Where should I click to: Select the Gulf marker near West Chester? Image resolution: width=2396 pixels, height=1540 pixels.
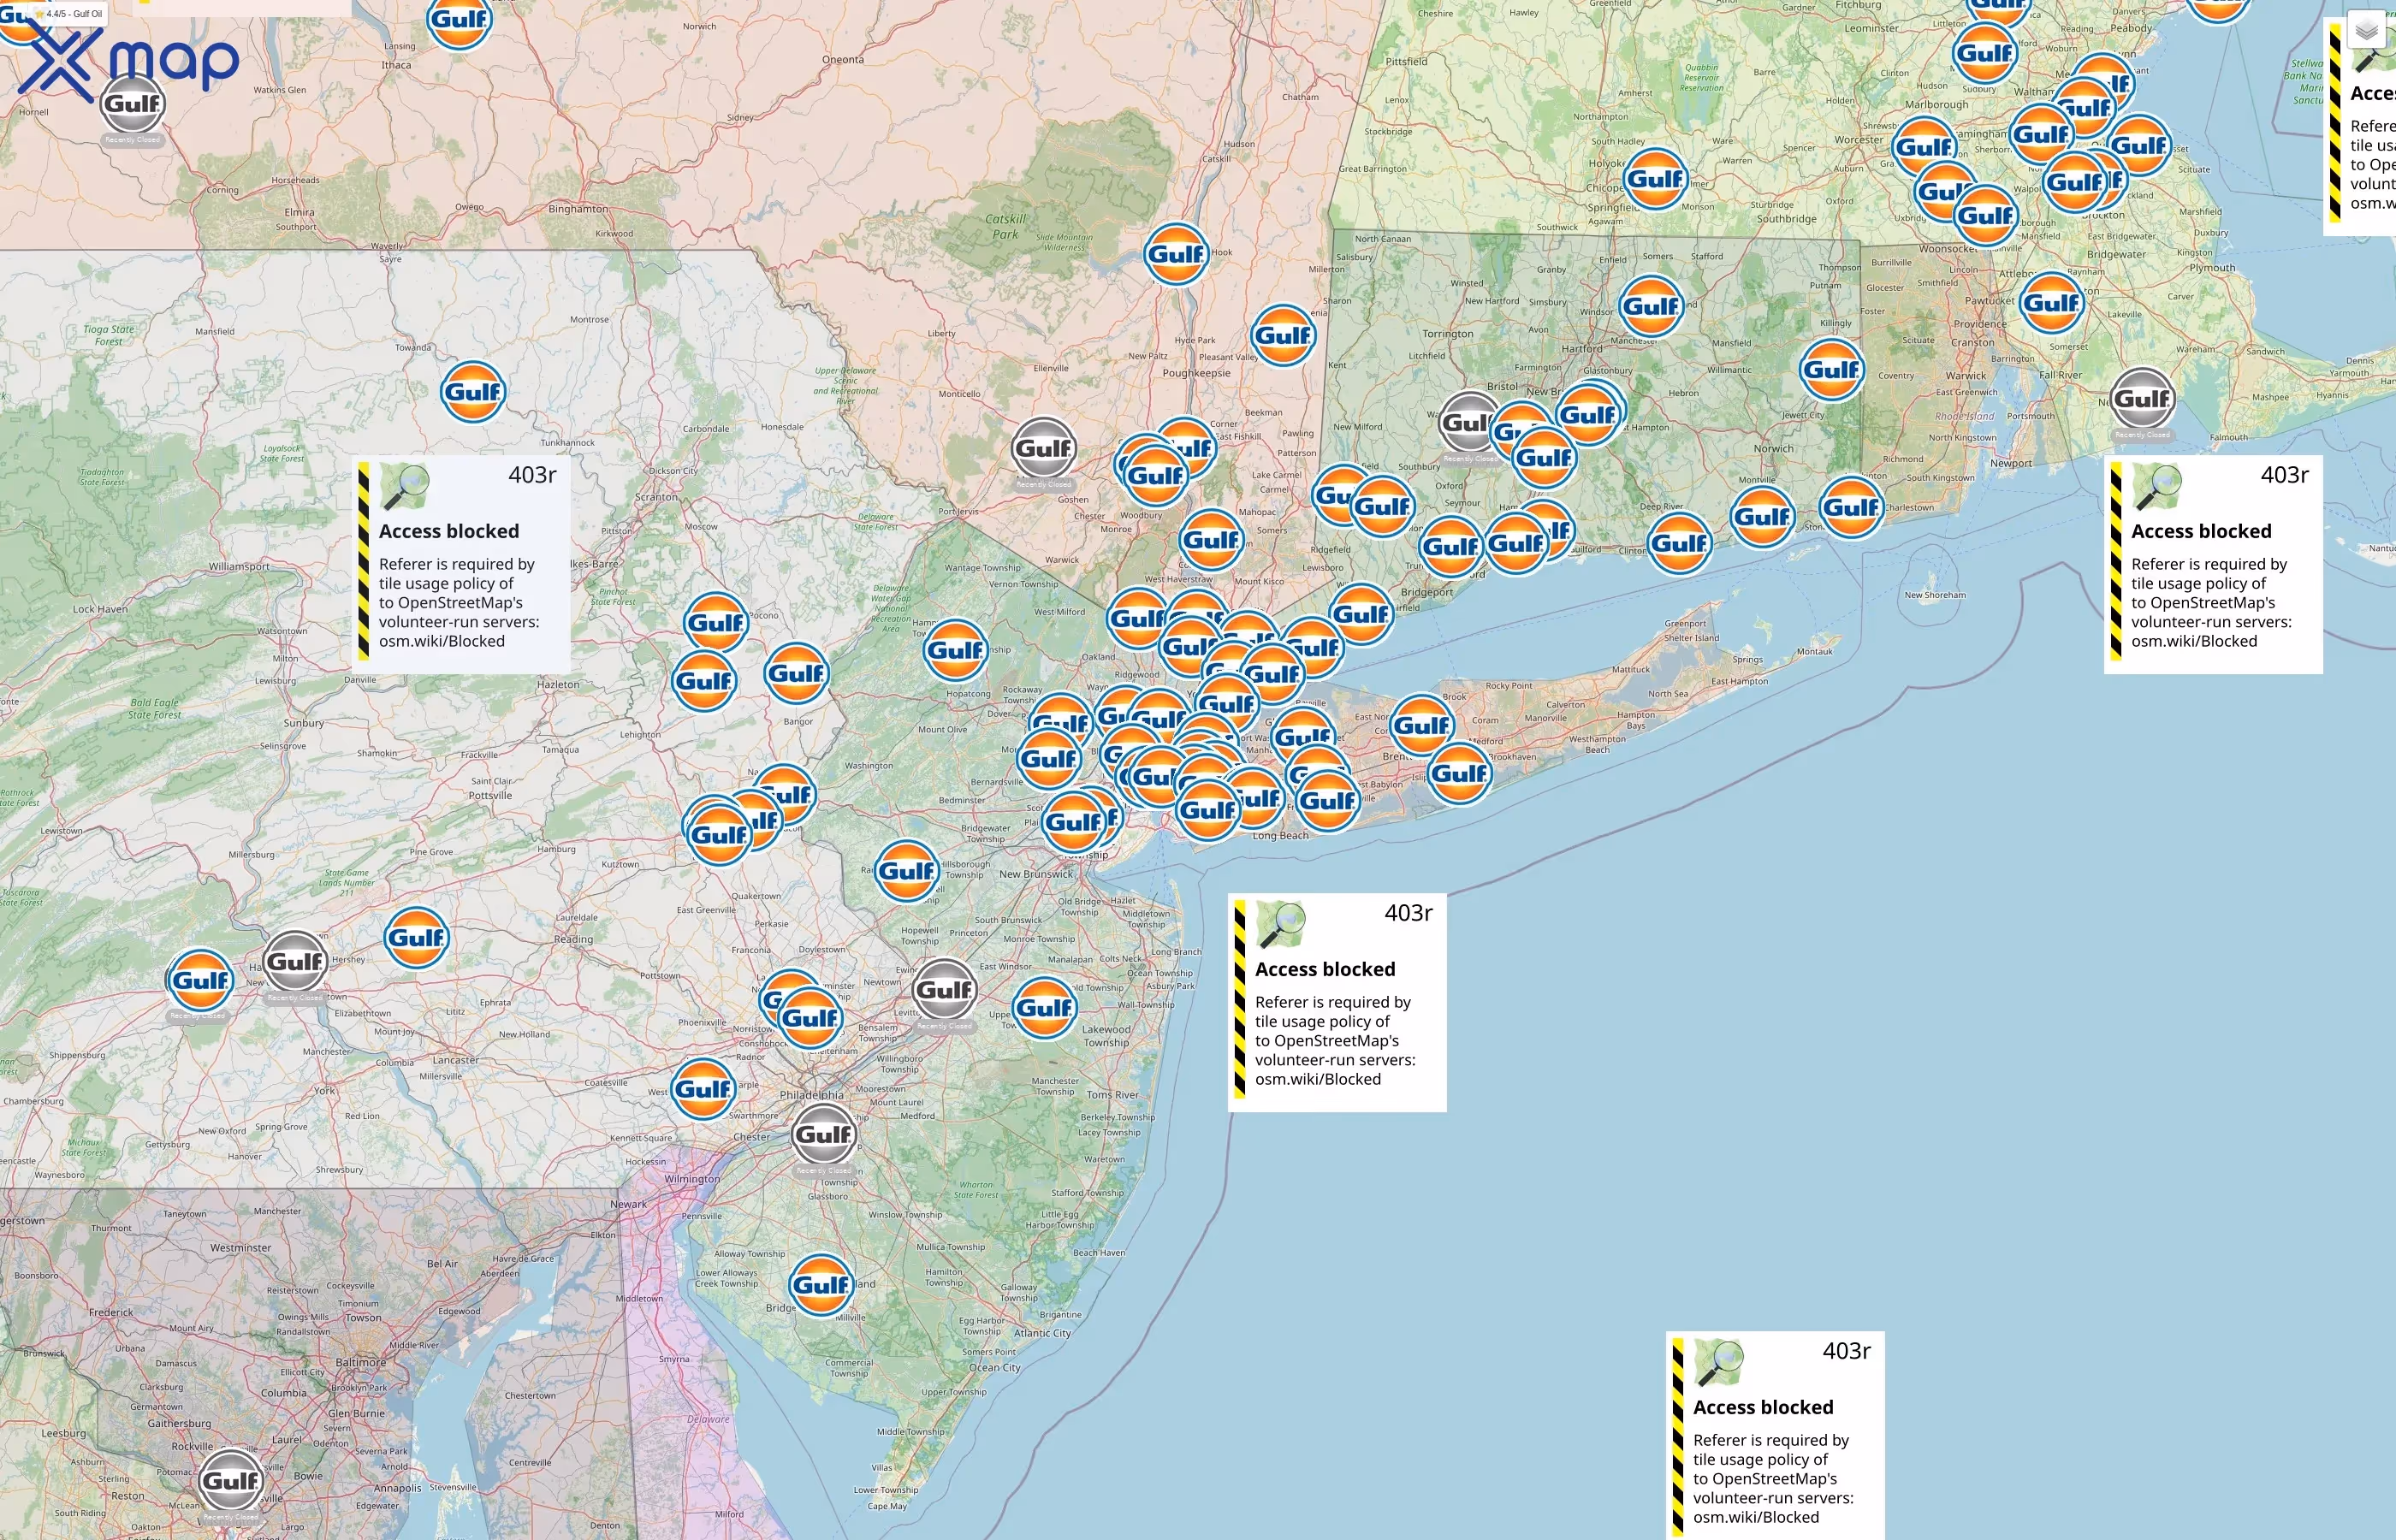(x=703, y=1089)
